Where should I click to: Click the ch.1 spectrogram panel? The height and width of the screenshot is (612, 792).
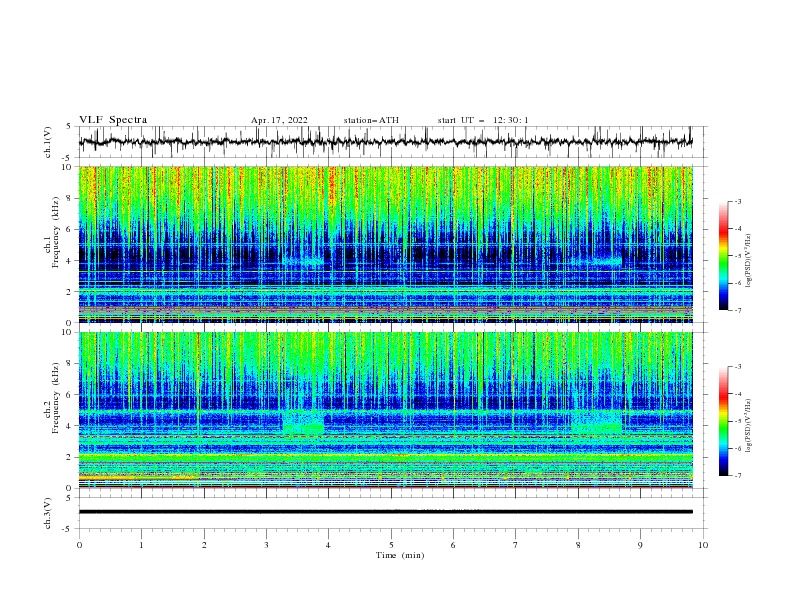pyautogui.click(x=386, y=244)
